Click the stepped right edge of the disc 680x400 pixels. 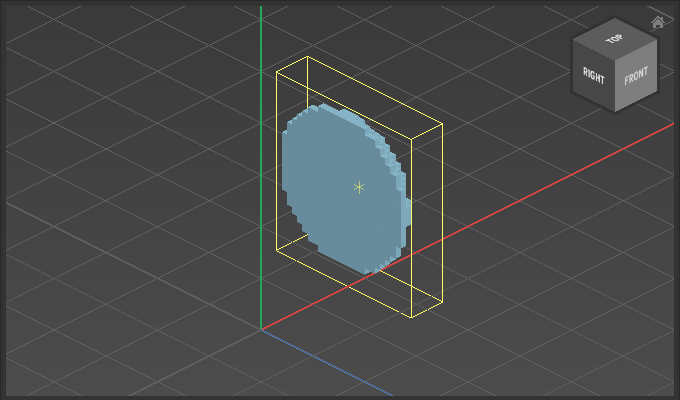coord(404,190)
